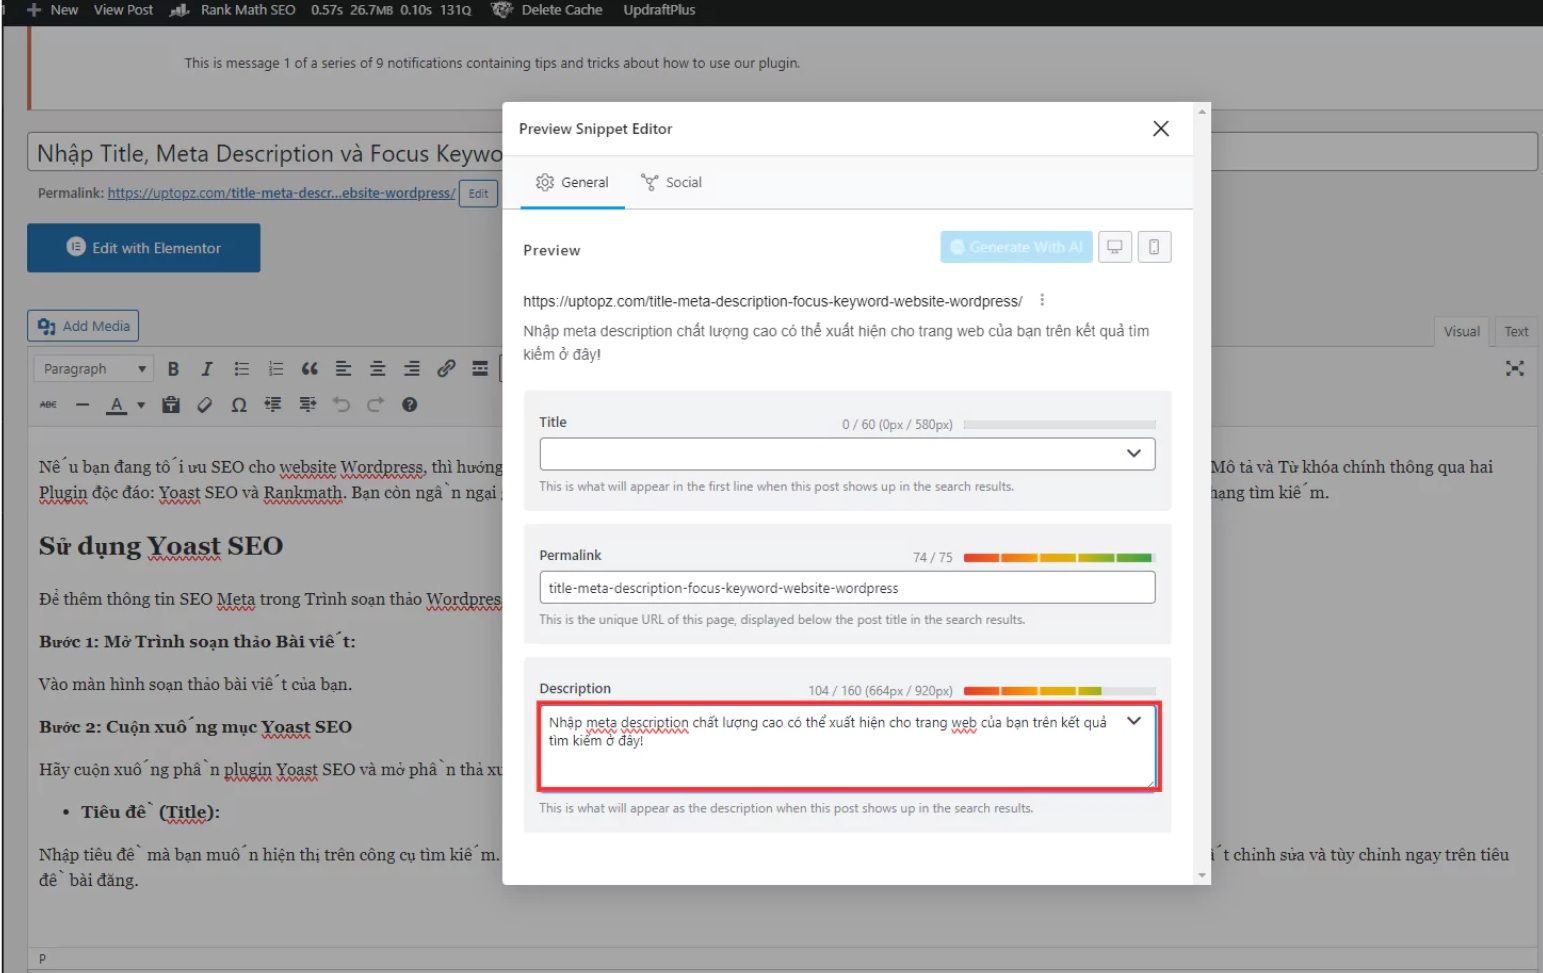Align text right in the editor
The image size is (1543, 973).
(412, 369)
